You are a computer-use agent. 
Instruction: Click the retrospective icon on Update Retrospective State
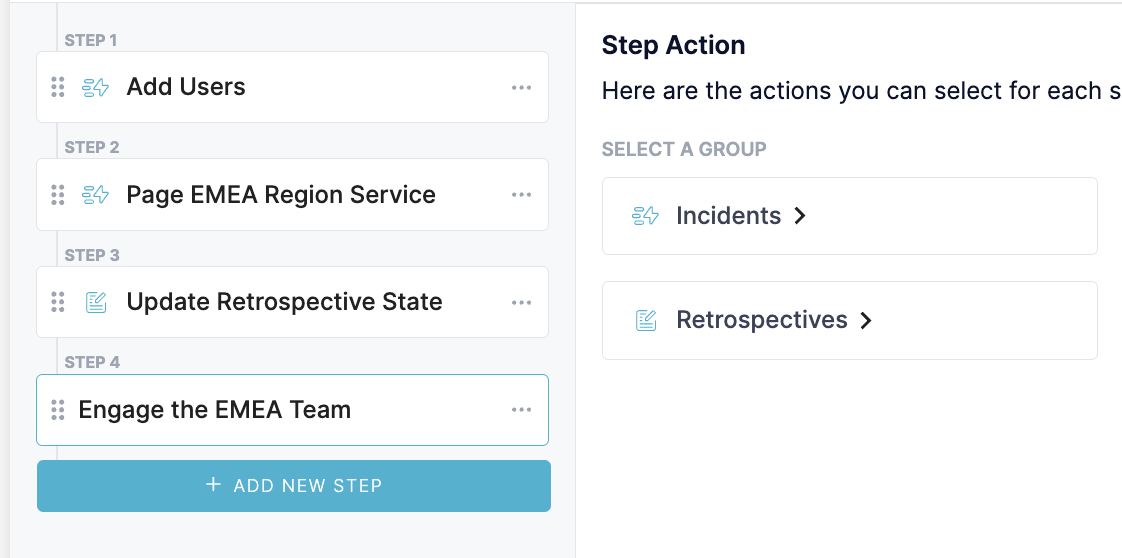pyautogui.click(x=95, y=302)
